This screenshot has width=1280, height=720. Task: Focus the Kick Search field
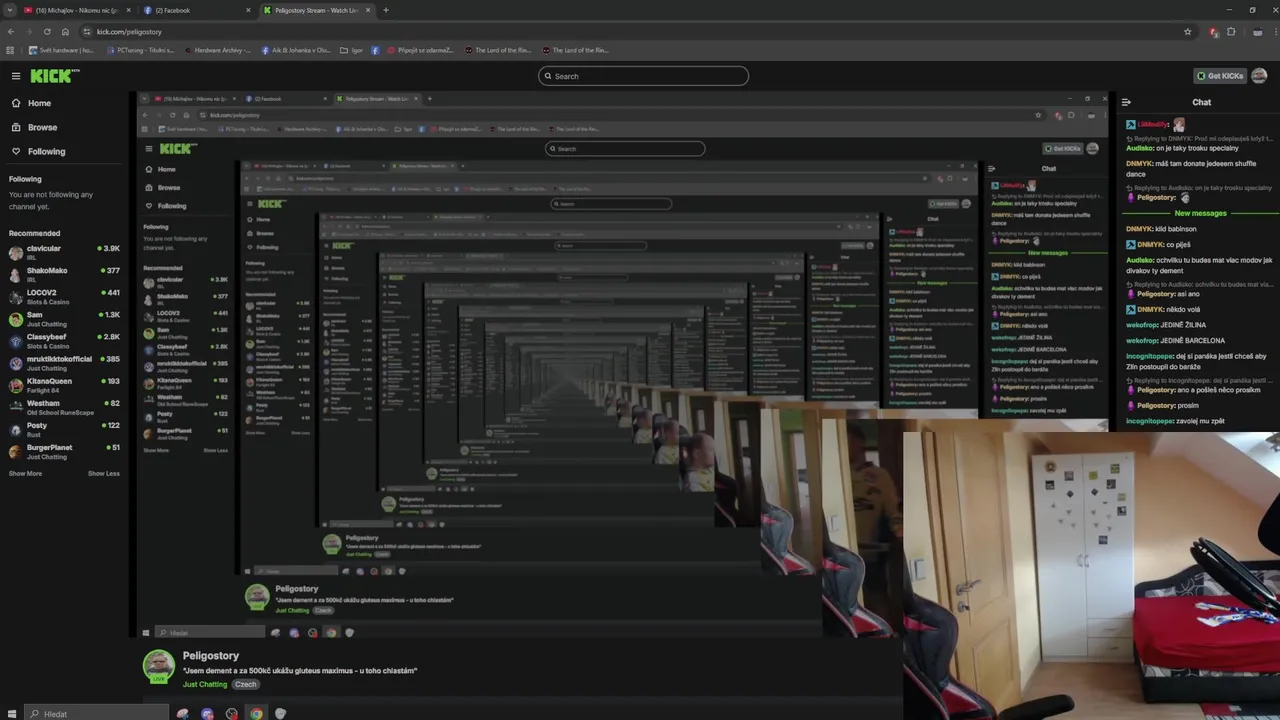click(643, 76)
